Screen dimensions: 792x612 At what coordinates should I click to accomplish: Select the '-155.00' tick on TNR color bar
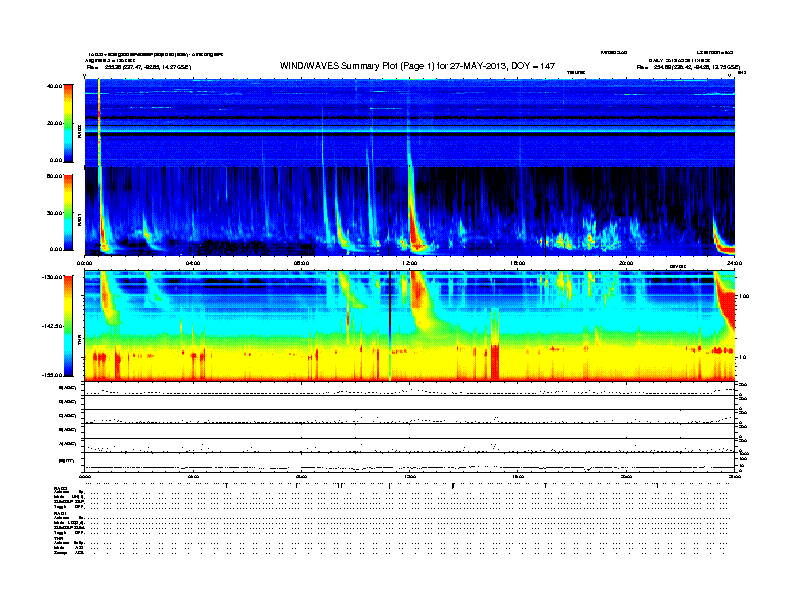tap(52, 375)
